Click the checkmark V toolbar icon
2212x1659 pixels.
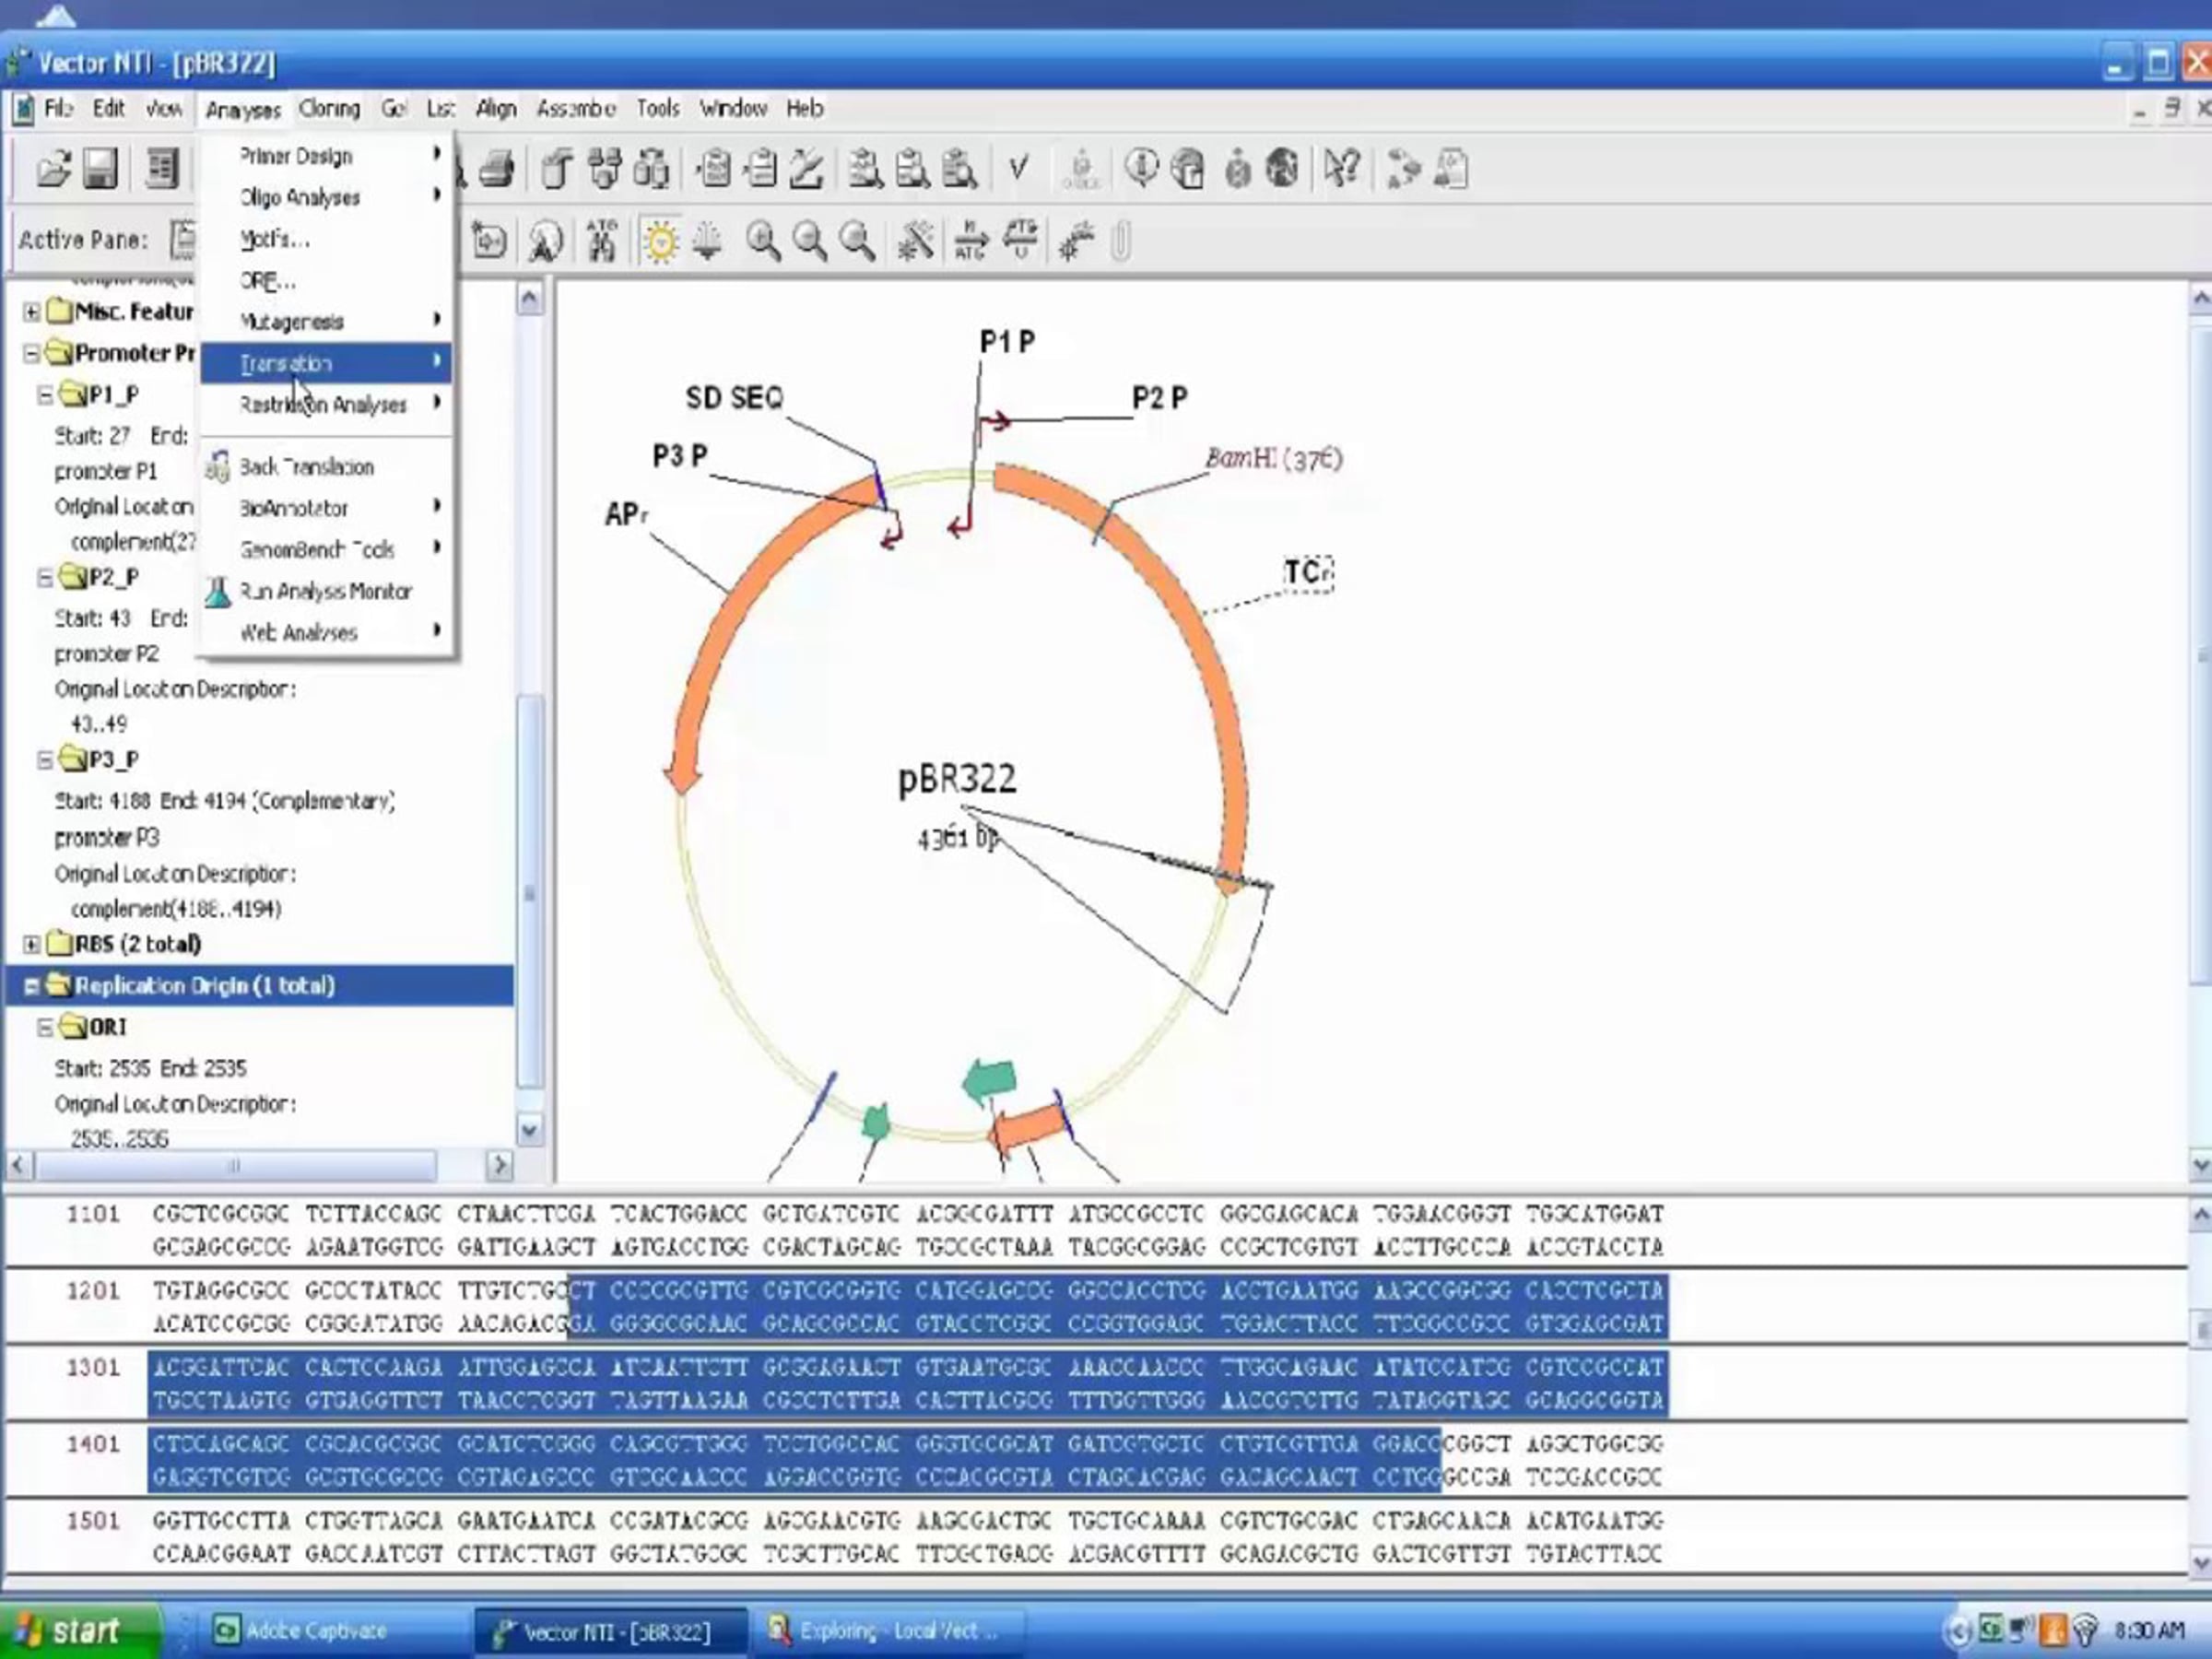[x=1019, y=168]
